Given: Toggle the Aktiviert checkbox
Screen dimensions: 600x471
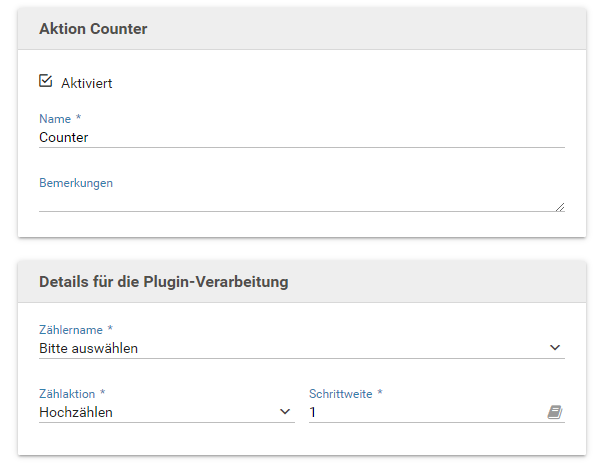Looking at the screenshot, I should (x=45, y=81).
